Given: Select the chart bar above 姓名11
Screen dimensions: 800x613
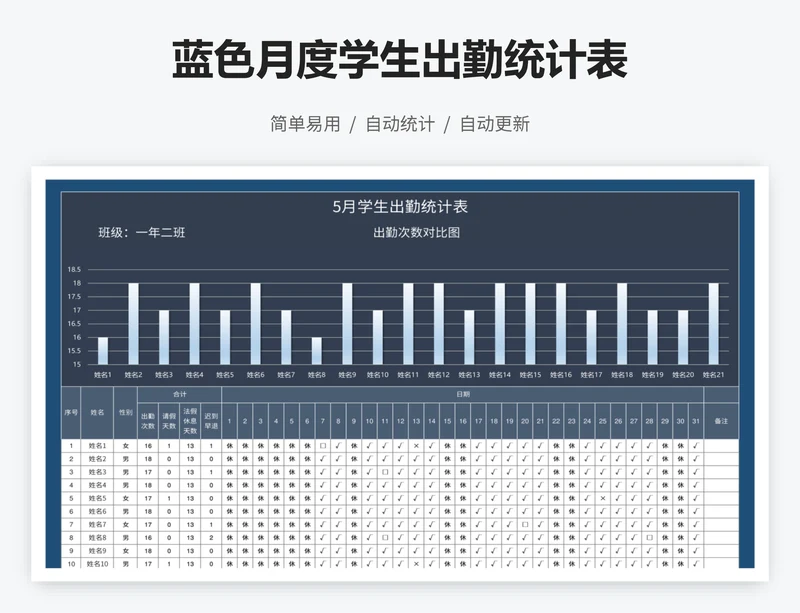Looking at the screenshot, I should [408, 324].
